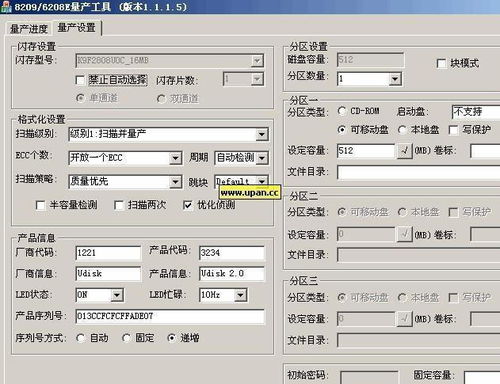Image resolution: width=500 pixels, height=384 pixels.
Task: Enable 扫描两次 checkbox
Action: click(119, 205)
